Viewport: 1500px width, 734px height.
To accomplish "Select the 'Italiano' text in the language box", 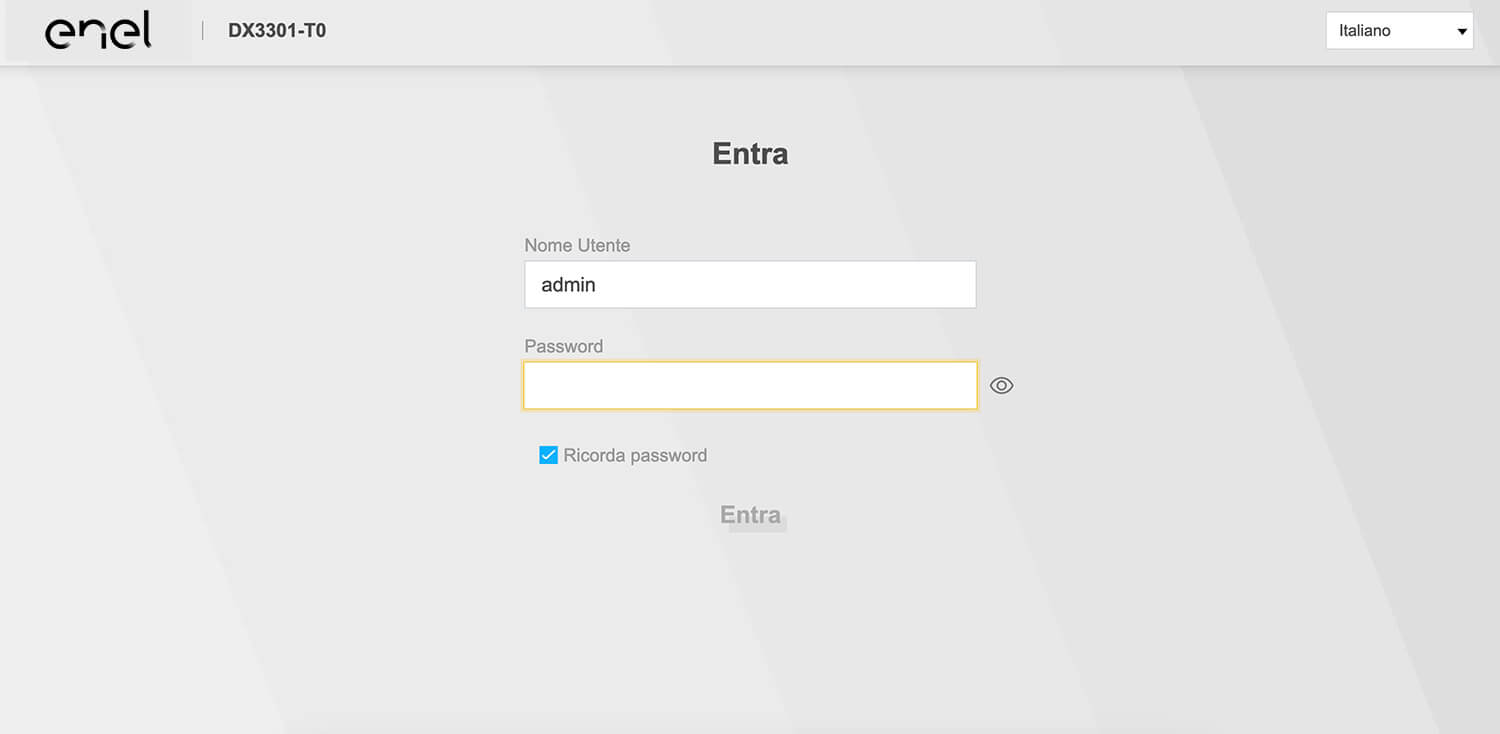I will click(1365, 31).
